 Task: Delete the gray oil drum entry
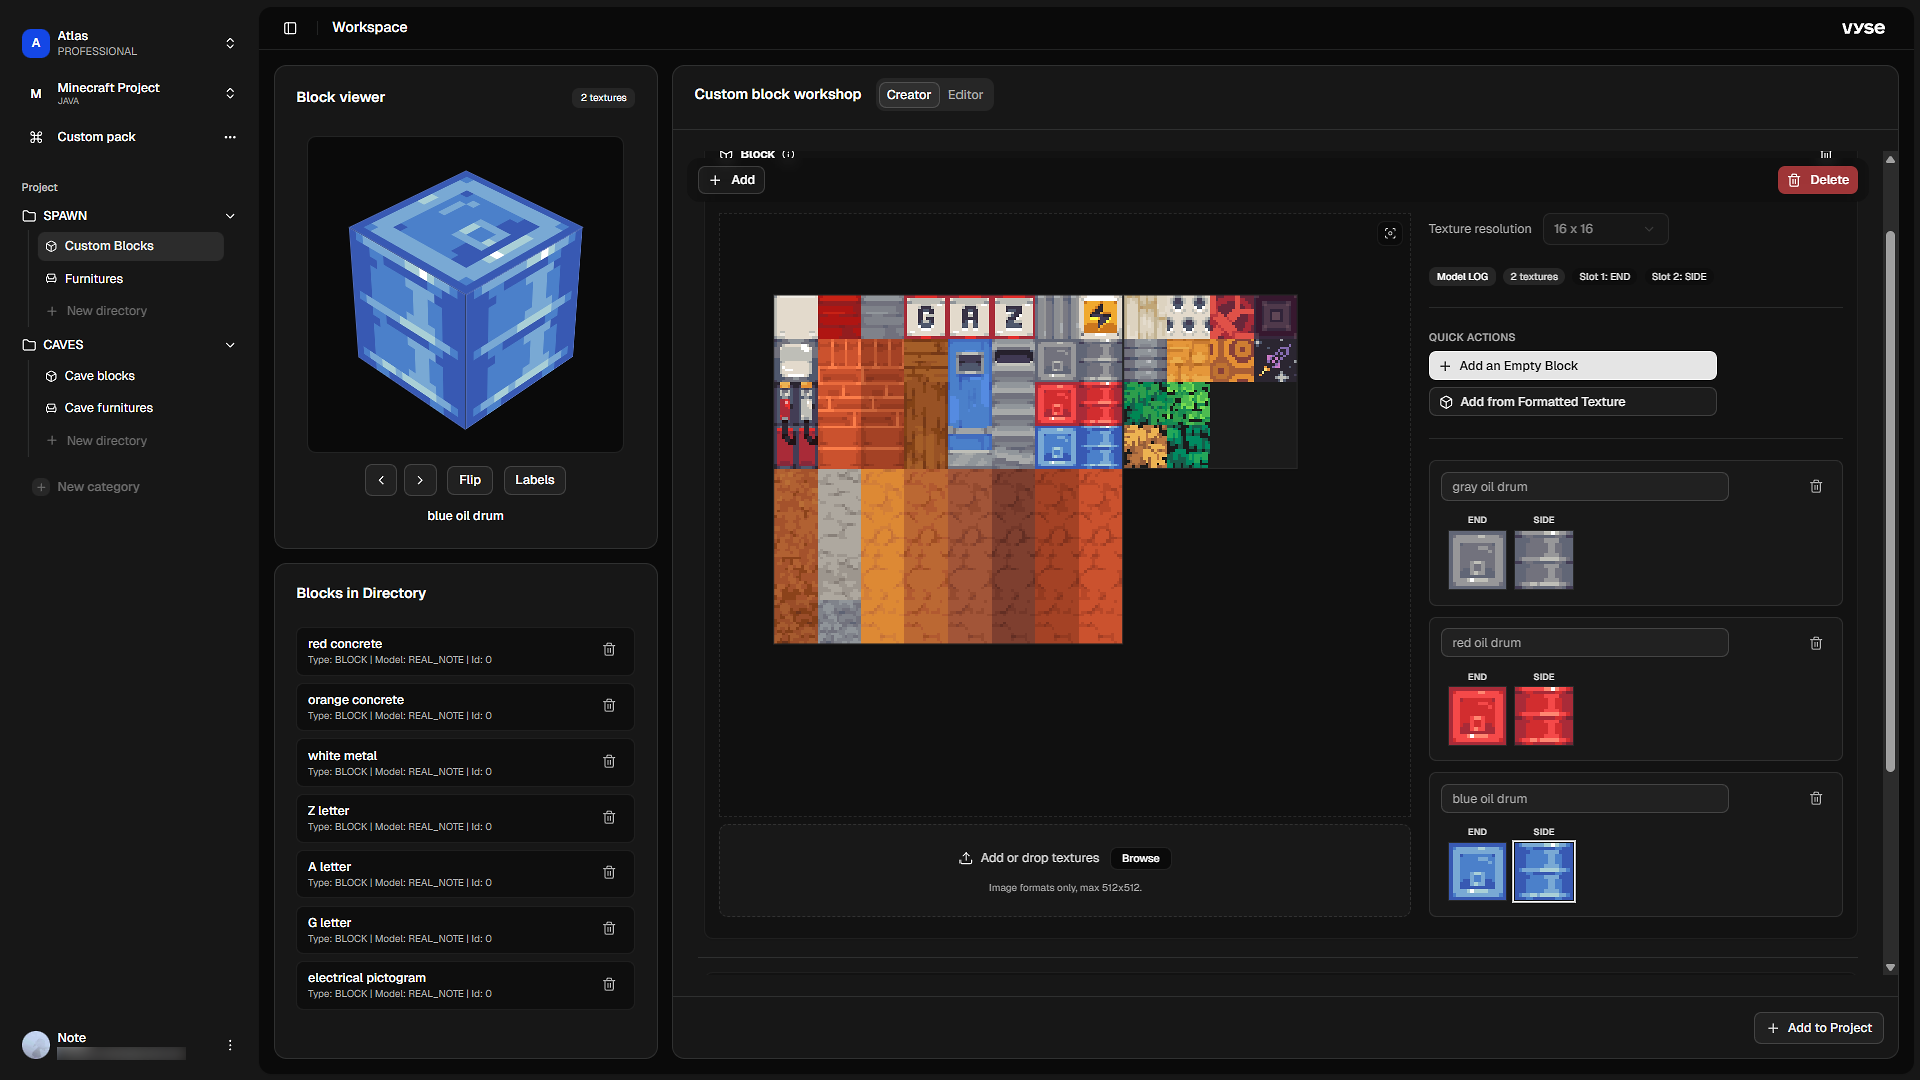(x=1816, y=487)
